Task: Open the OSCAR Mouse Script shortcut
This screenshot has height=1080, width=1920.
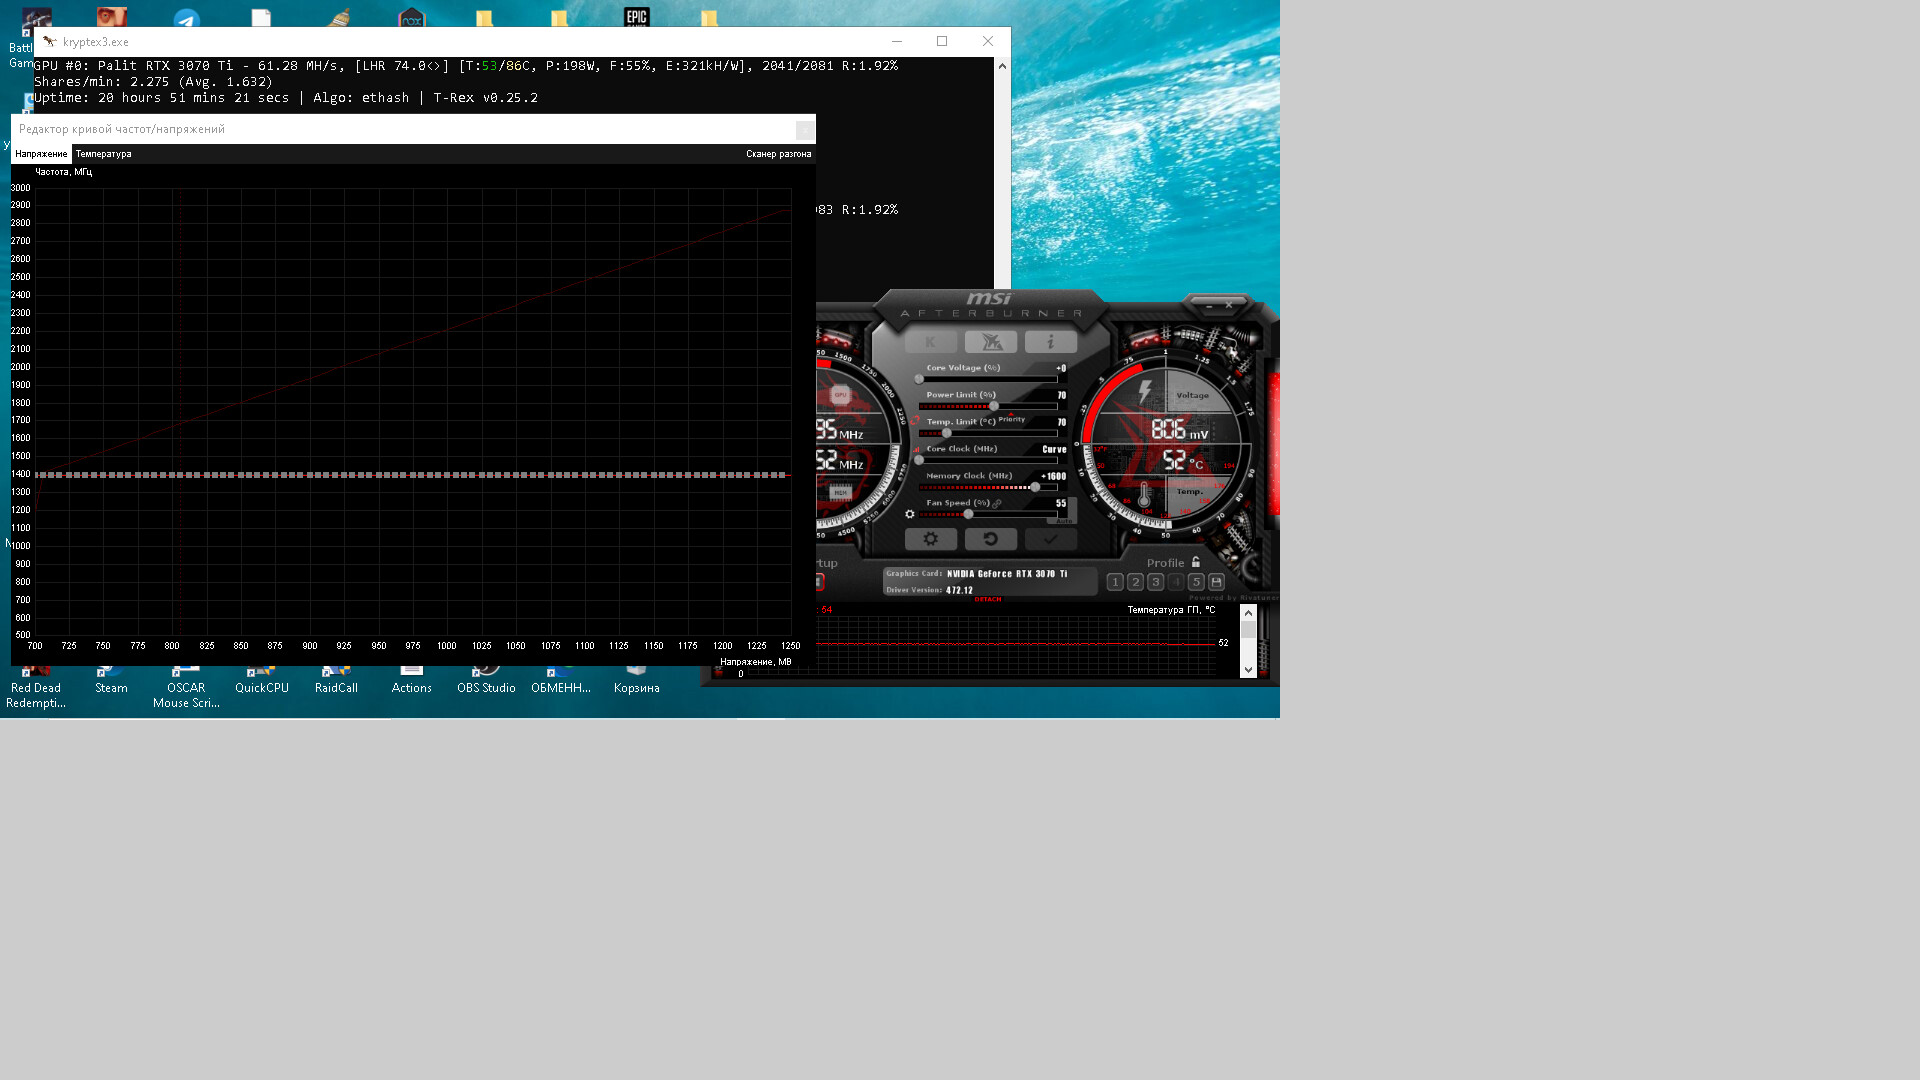Action: point(186,687)
